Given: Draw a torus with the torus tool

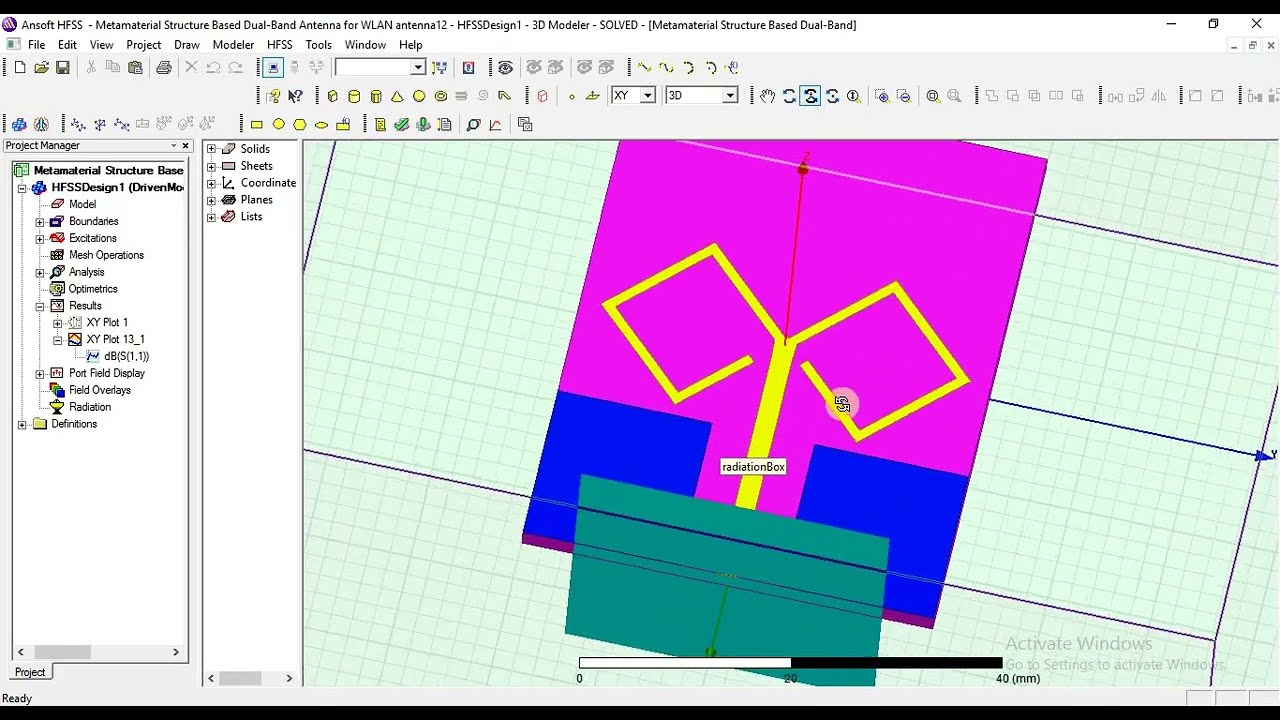Looking at the screenshot, I should point(440,96).
